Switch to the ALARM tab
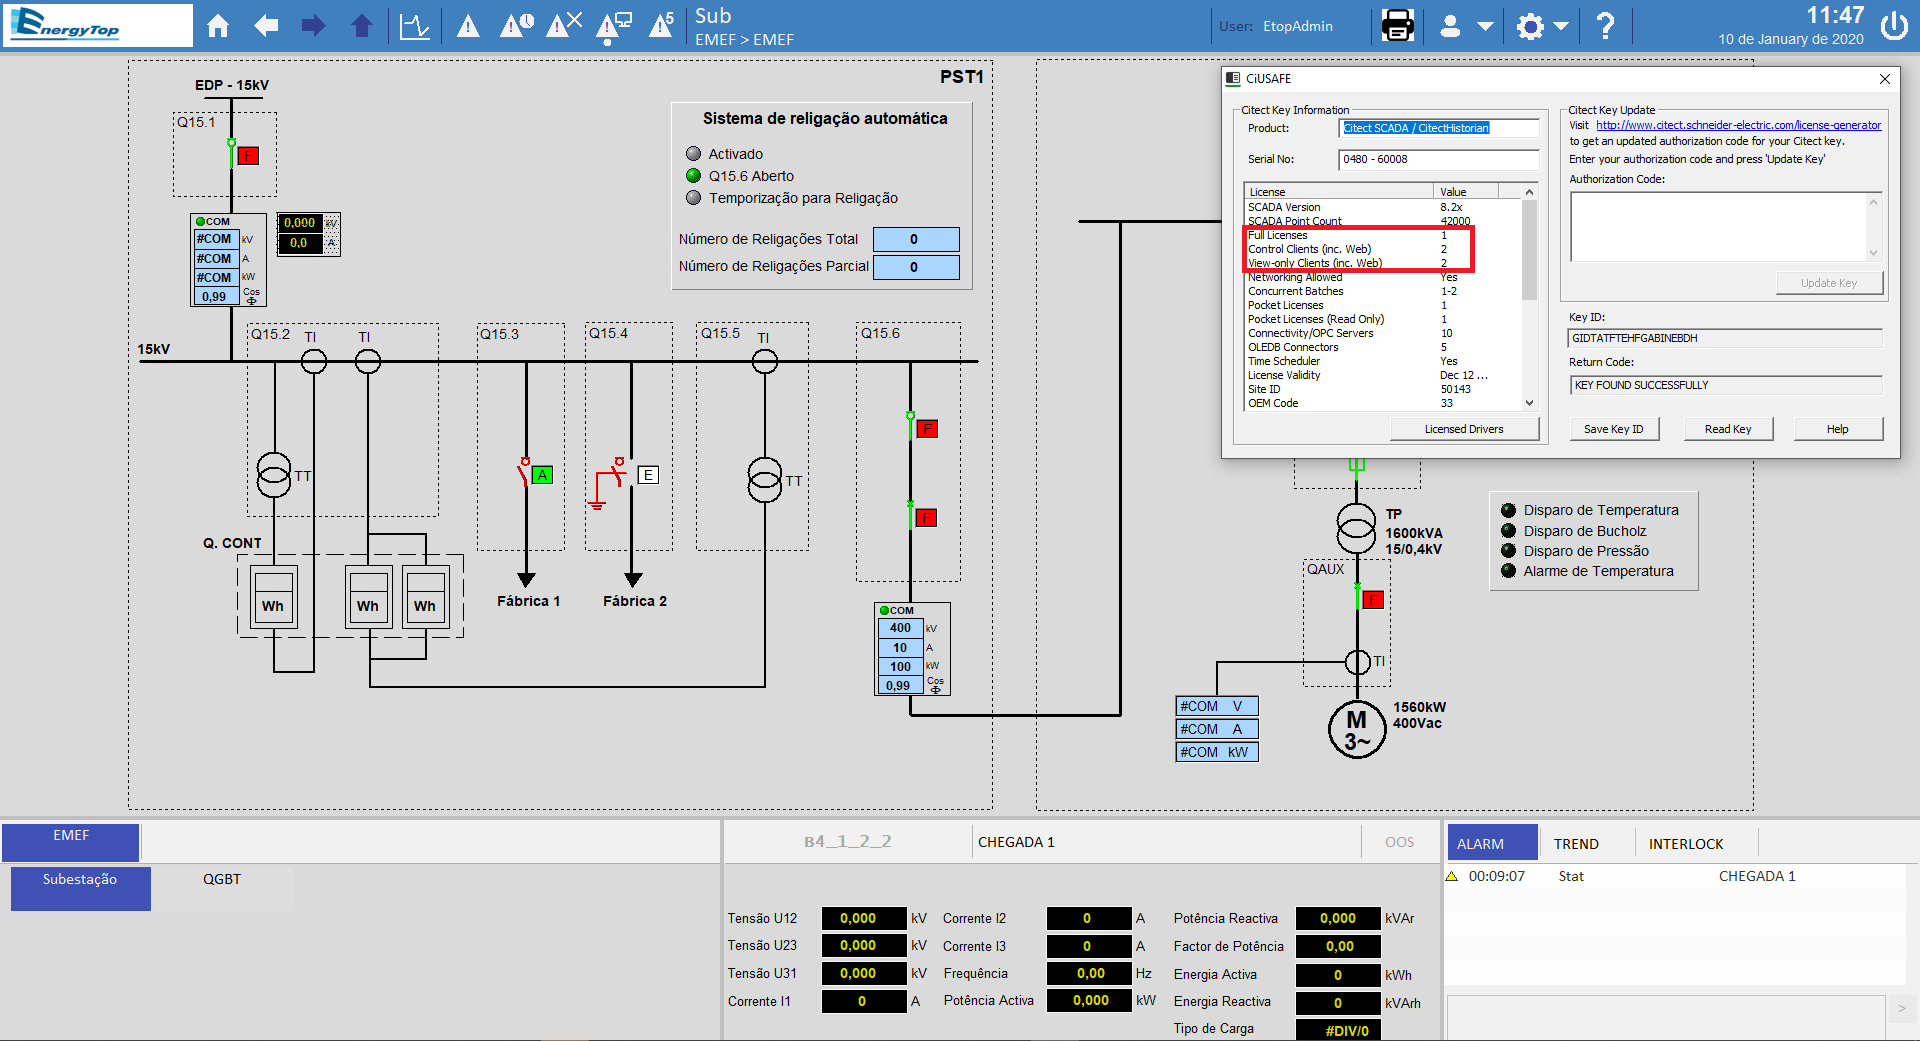 click(x=1492, y=843)
